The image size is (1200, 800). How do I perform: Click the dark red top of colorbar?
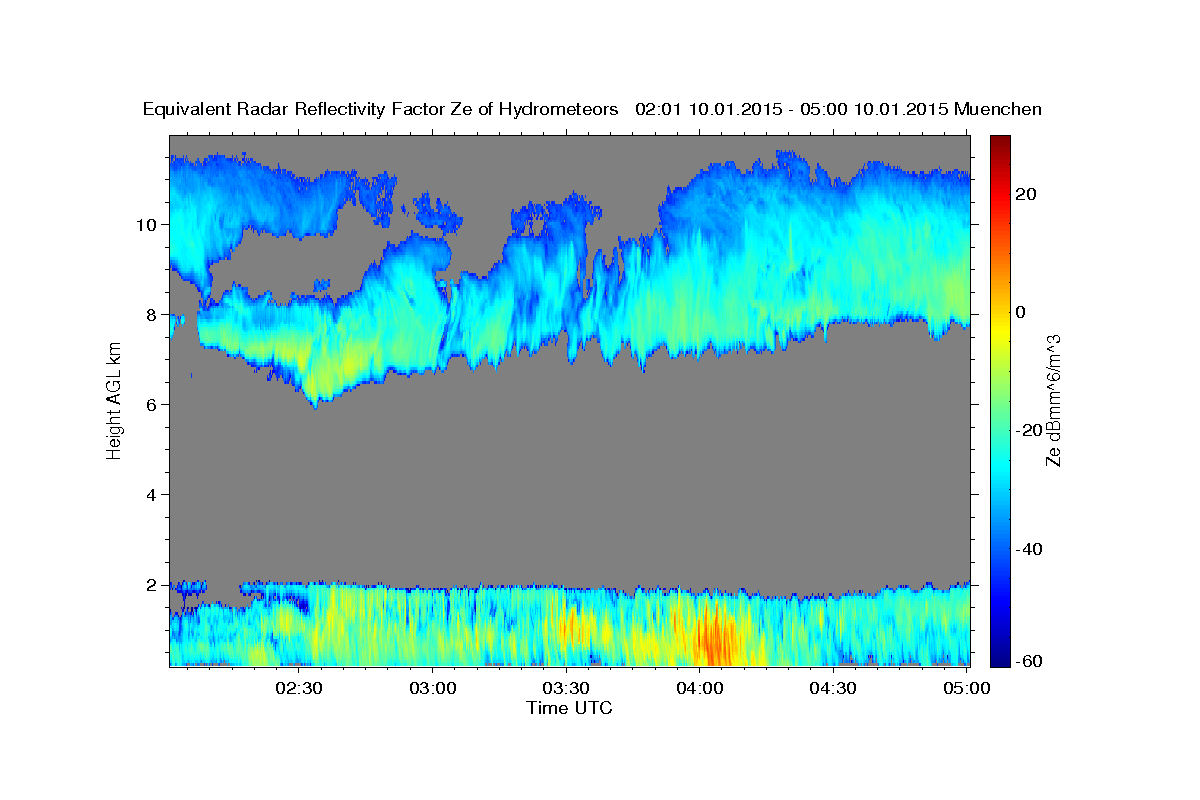tap(999, 143)
